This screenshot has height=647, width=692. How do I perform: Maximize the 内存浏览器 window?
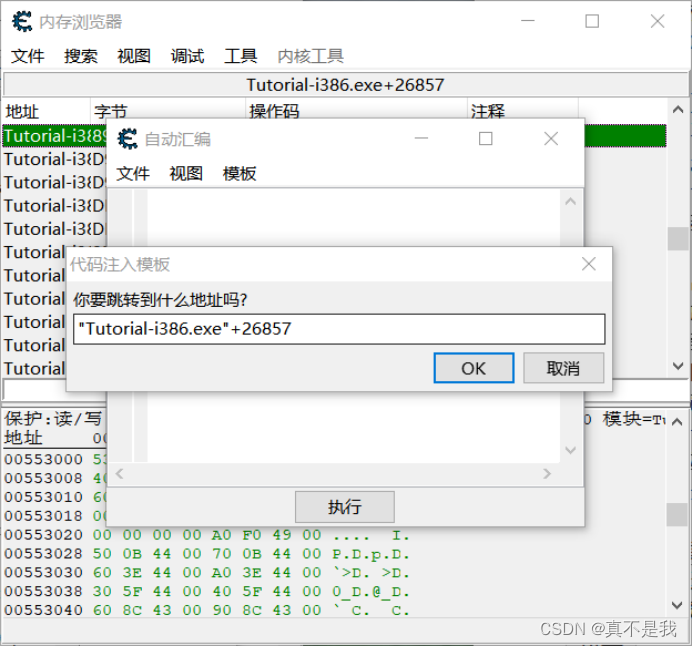click(592, 21)
